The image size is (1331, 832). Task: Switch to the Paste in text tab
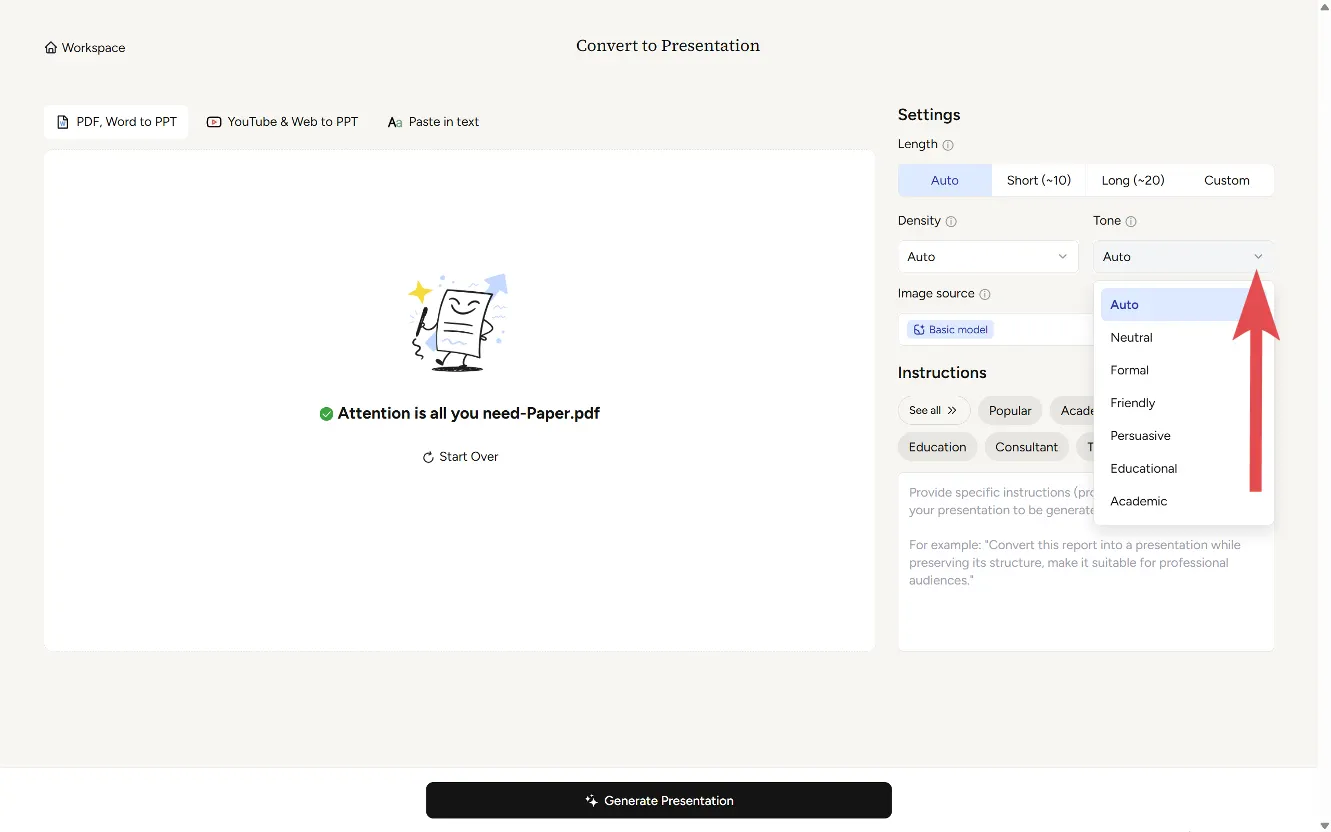[433, 122]
